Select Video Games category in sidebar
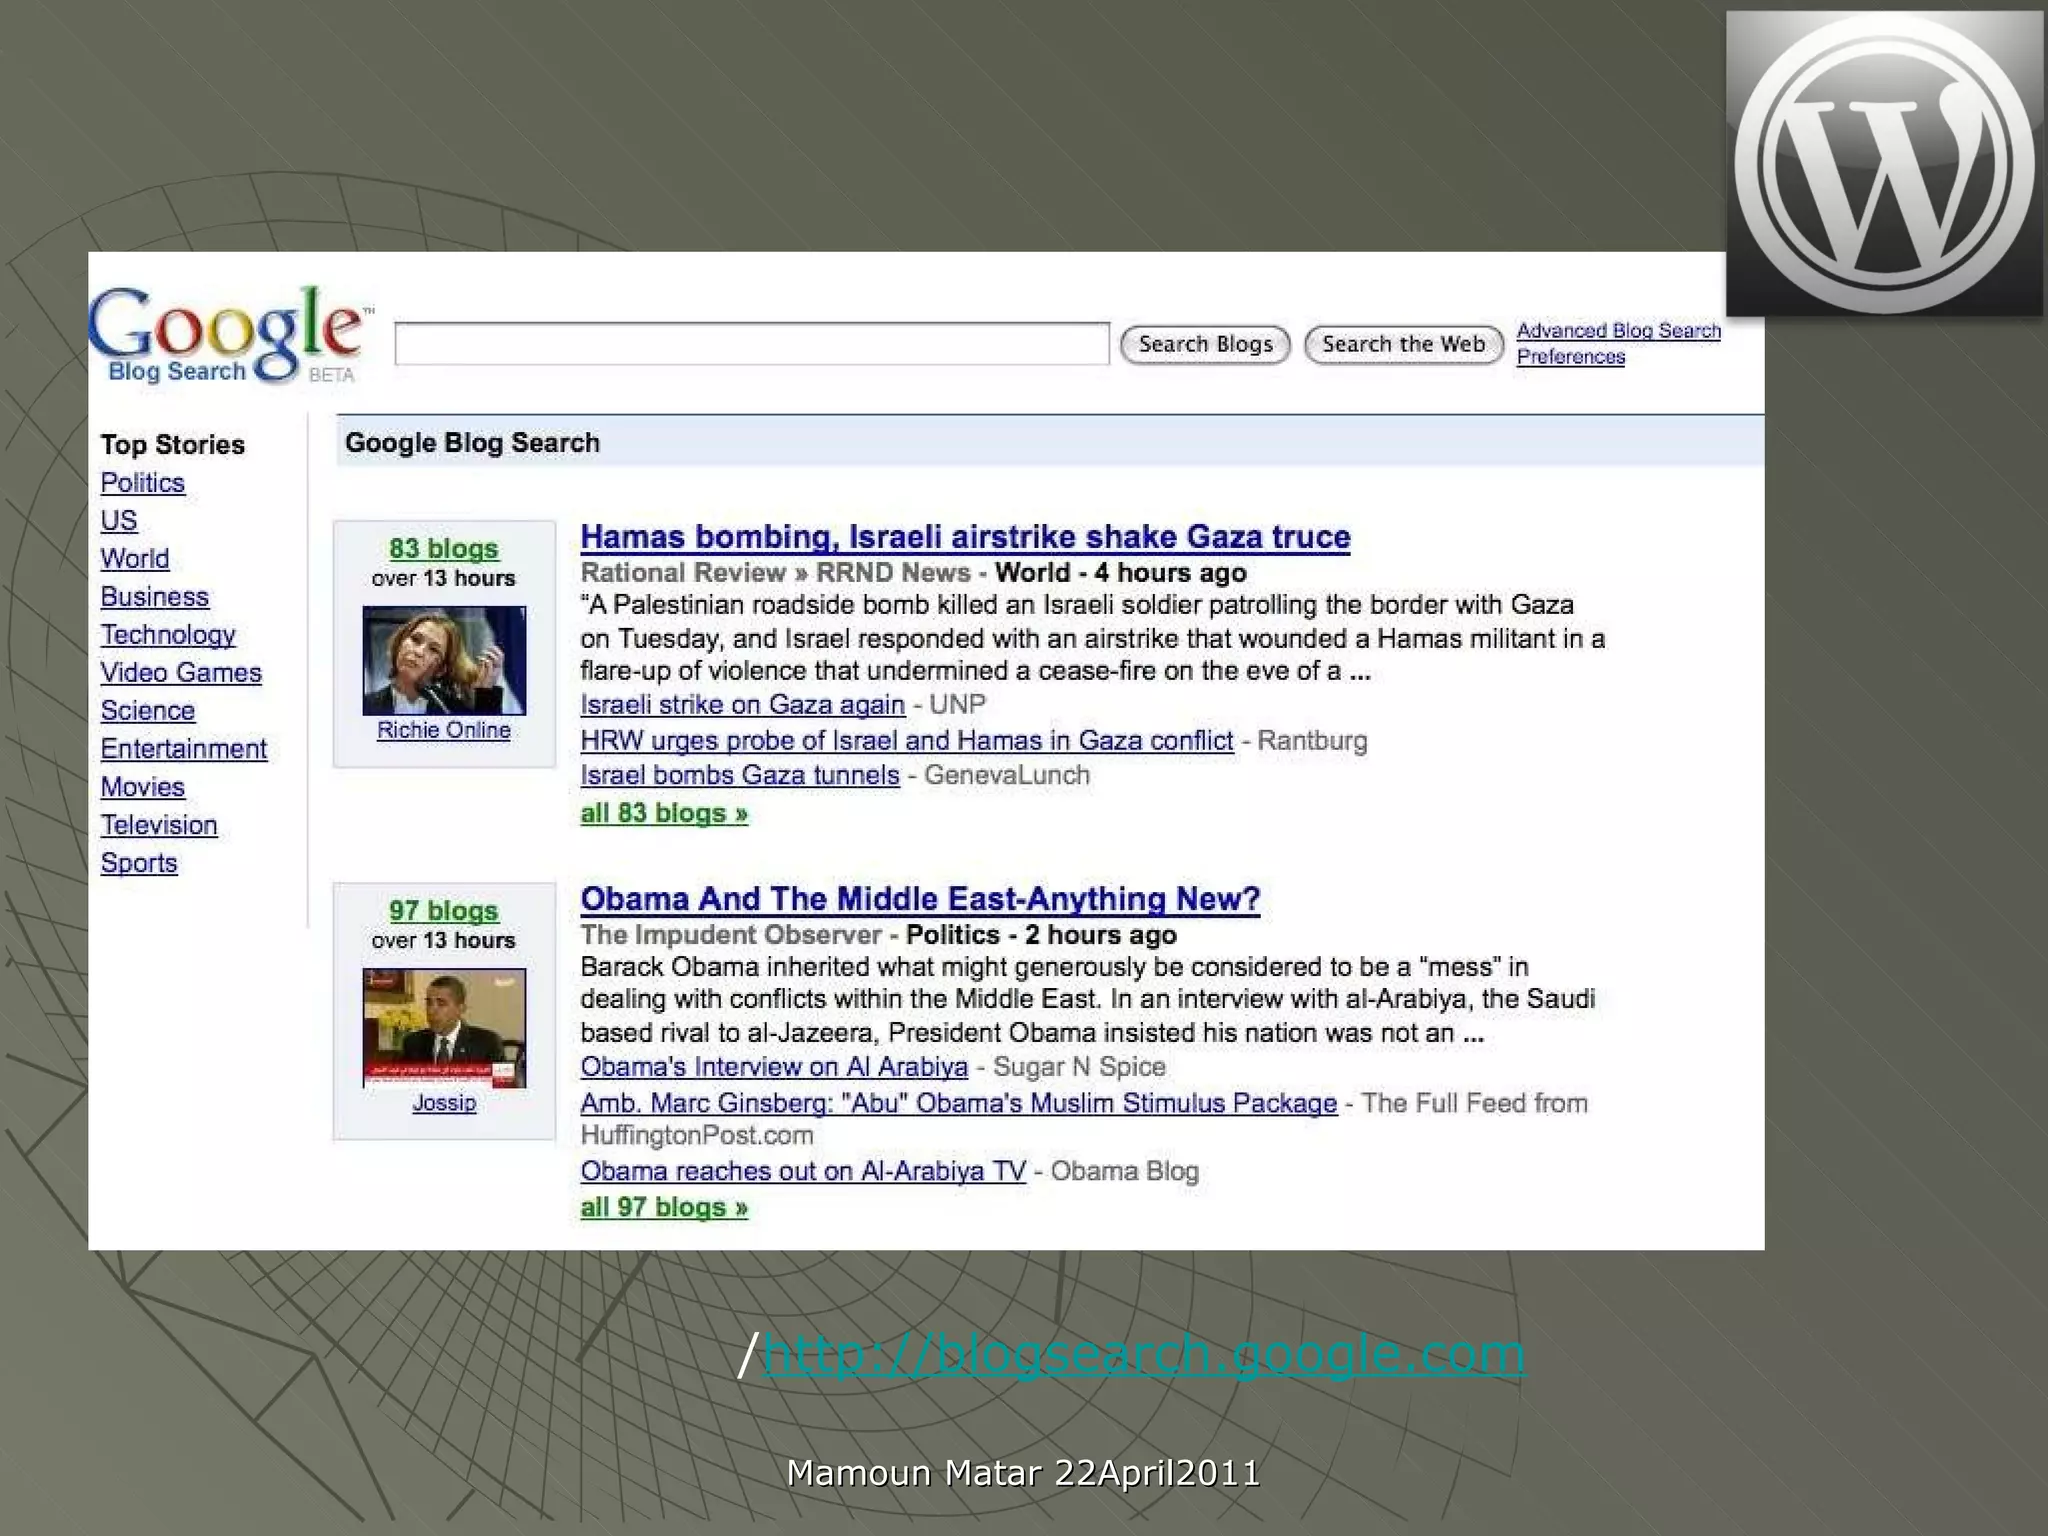This screenshot has height=1536, width=2048. [181, 673]
